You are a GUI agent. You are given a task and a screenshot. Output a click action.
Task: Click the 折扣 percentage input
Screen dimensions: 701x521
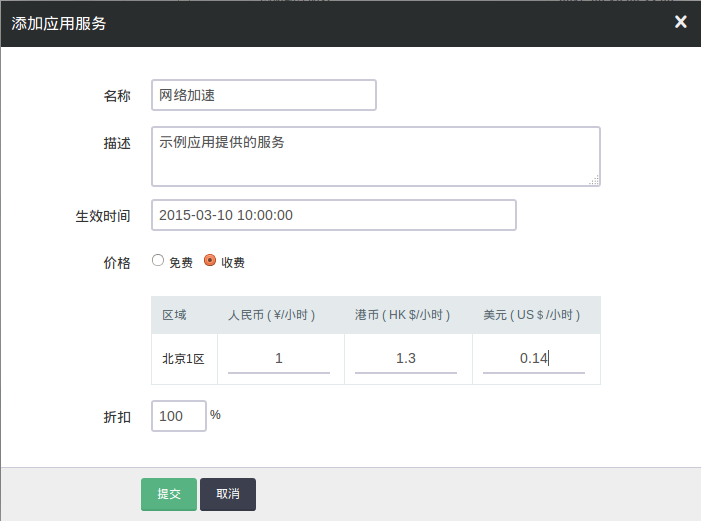(x=178, y=416)
